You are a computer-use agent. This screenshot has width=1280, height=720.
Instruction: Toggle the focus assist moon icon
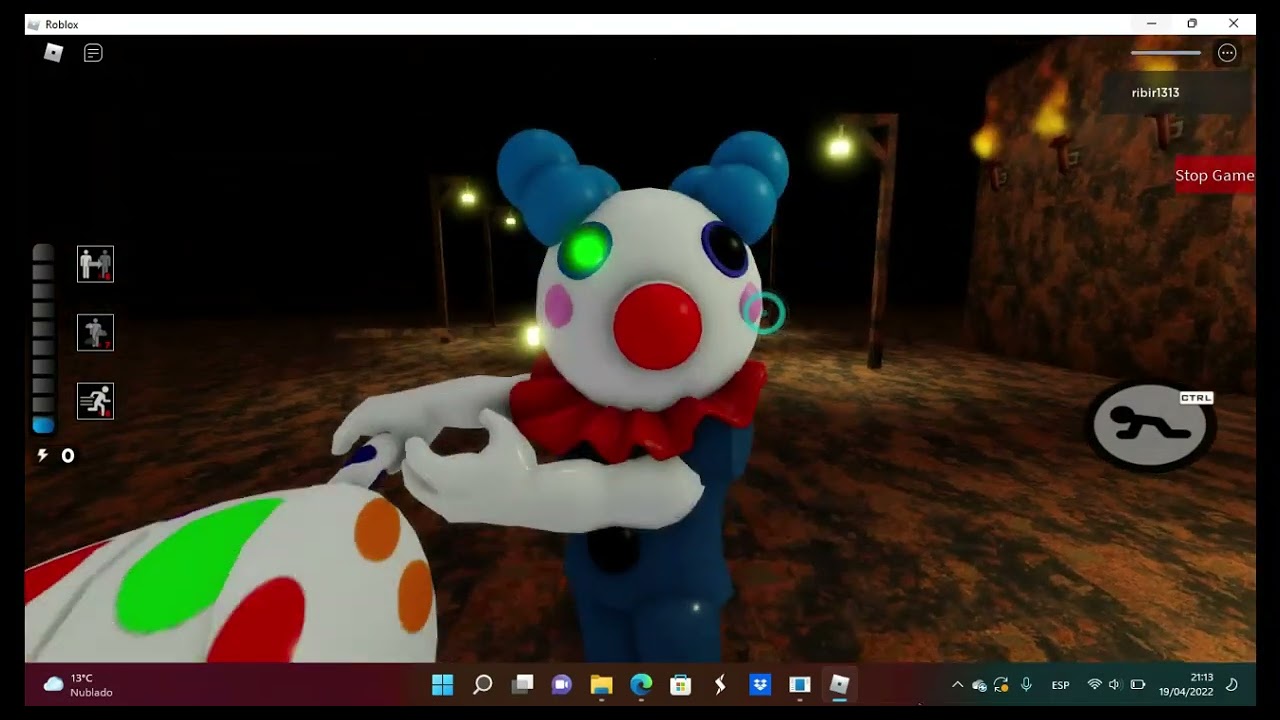click(x=1232, y=685)
